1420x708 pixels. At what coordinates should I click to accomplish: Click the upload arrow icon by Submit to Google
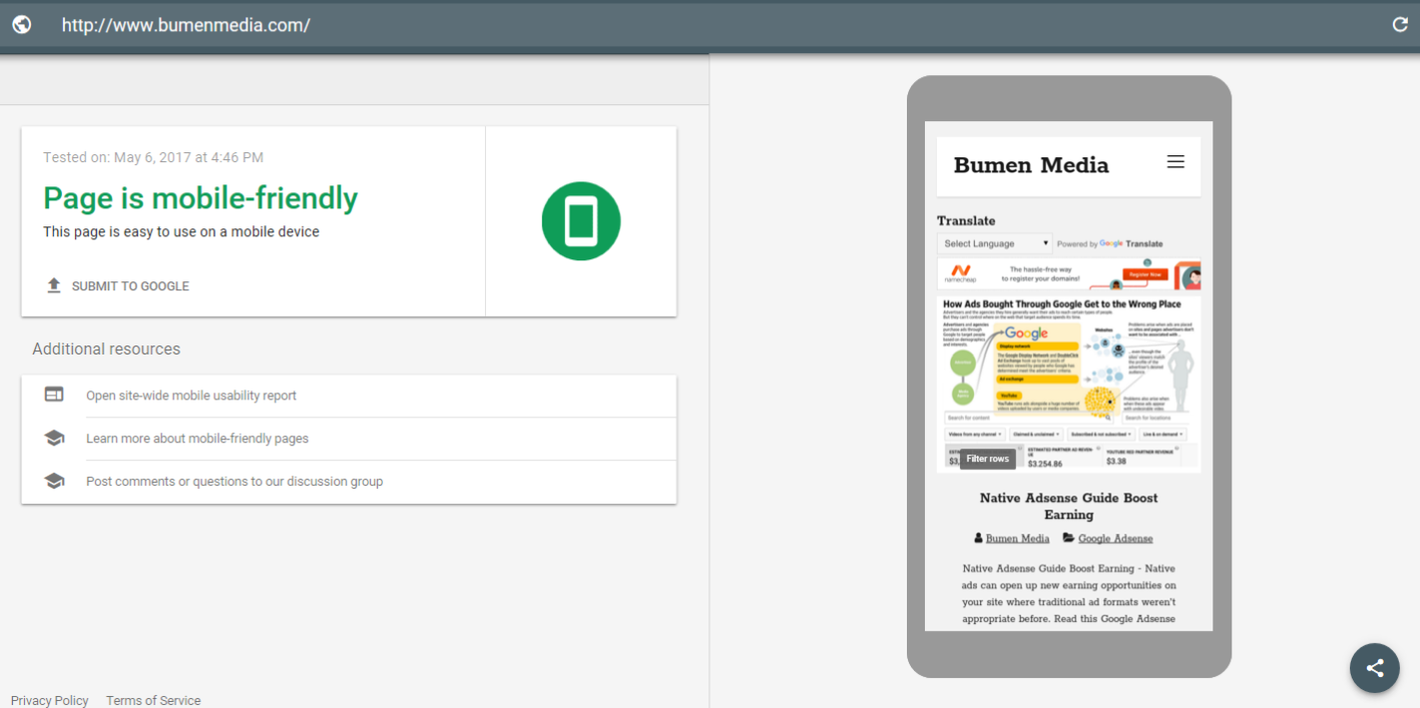coord(54,286)
